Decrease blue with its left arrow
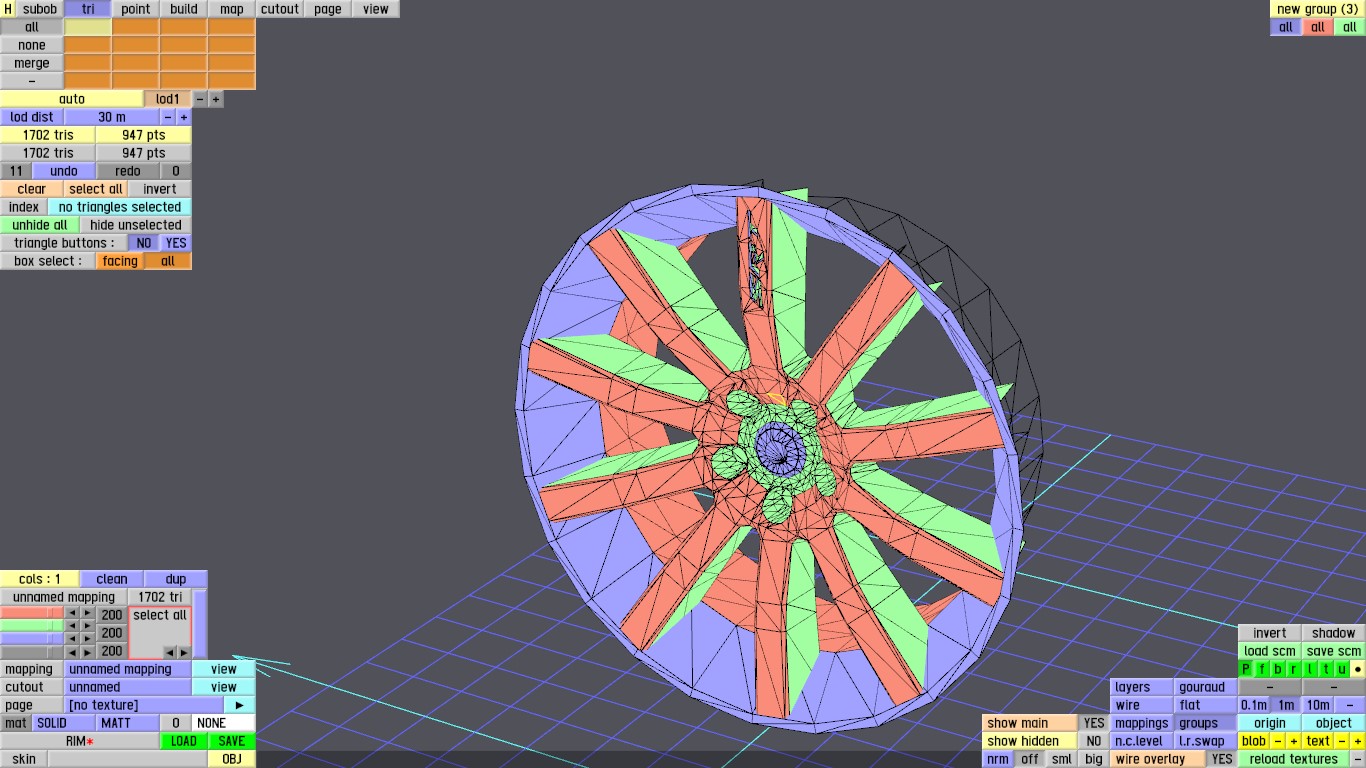The image size is (1366, 768). pyautogui.click(x=72, y=639)
